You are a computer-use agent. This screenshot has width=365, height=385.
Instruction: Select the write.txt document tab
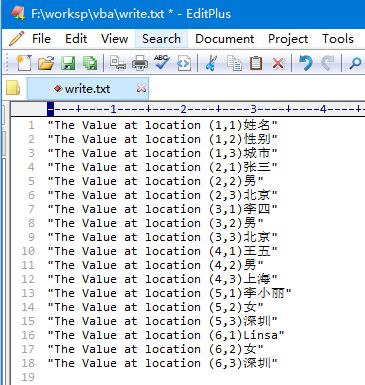coord(87,89)
